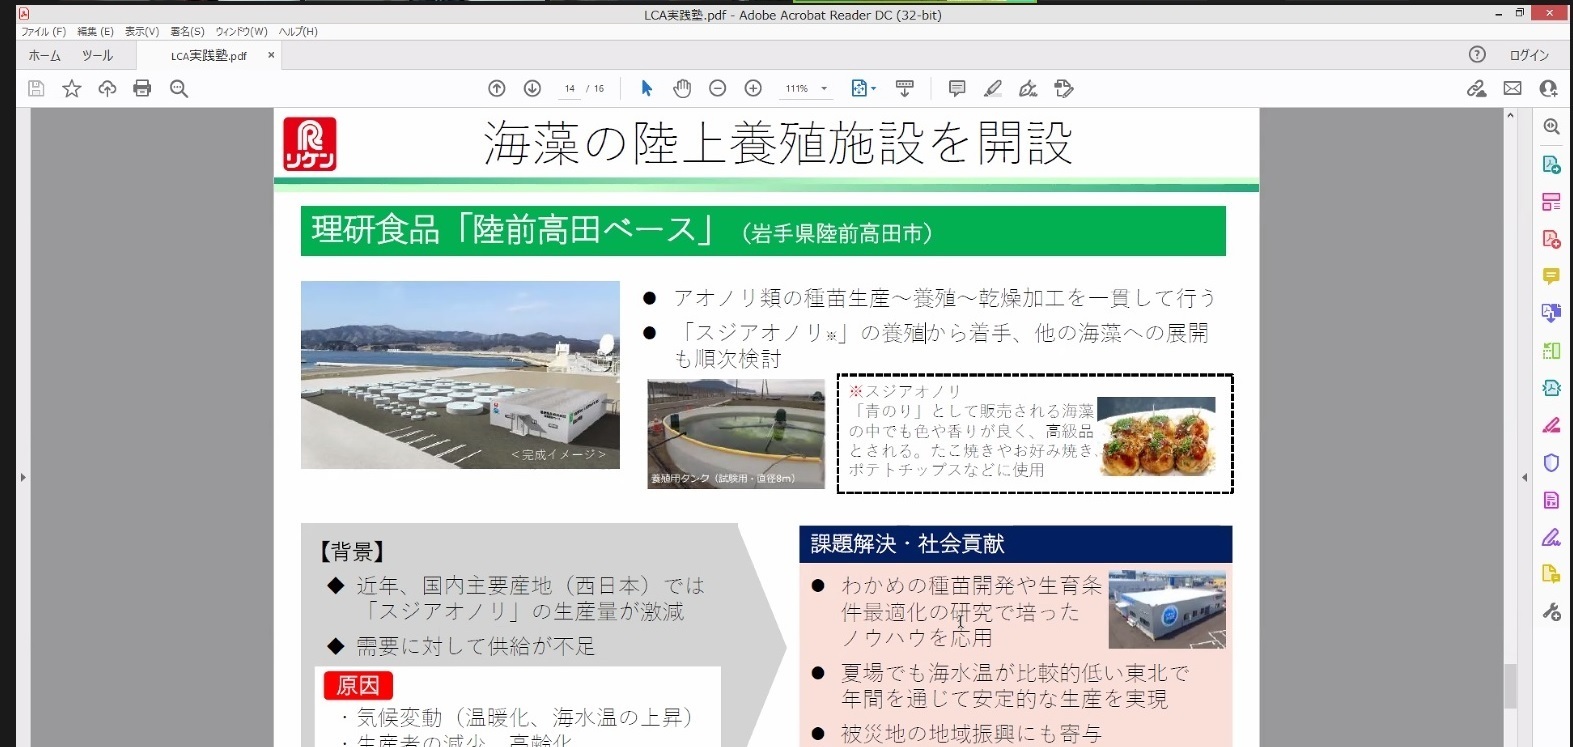Toggle the read mode scrolling icon
This screenshot has width=1573, height=747.
point(905,89)
